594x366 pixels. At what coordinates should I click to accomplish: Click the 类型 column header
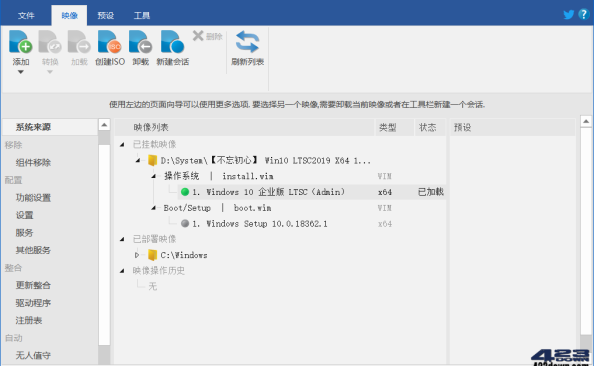(394, 127)
